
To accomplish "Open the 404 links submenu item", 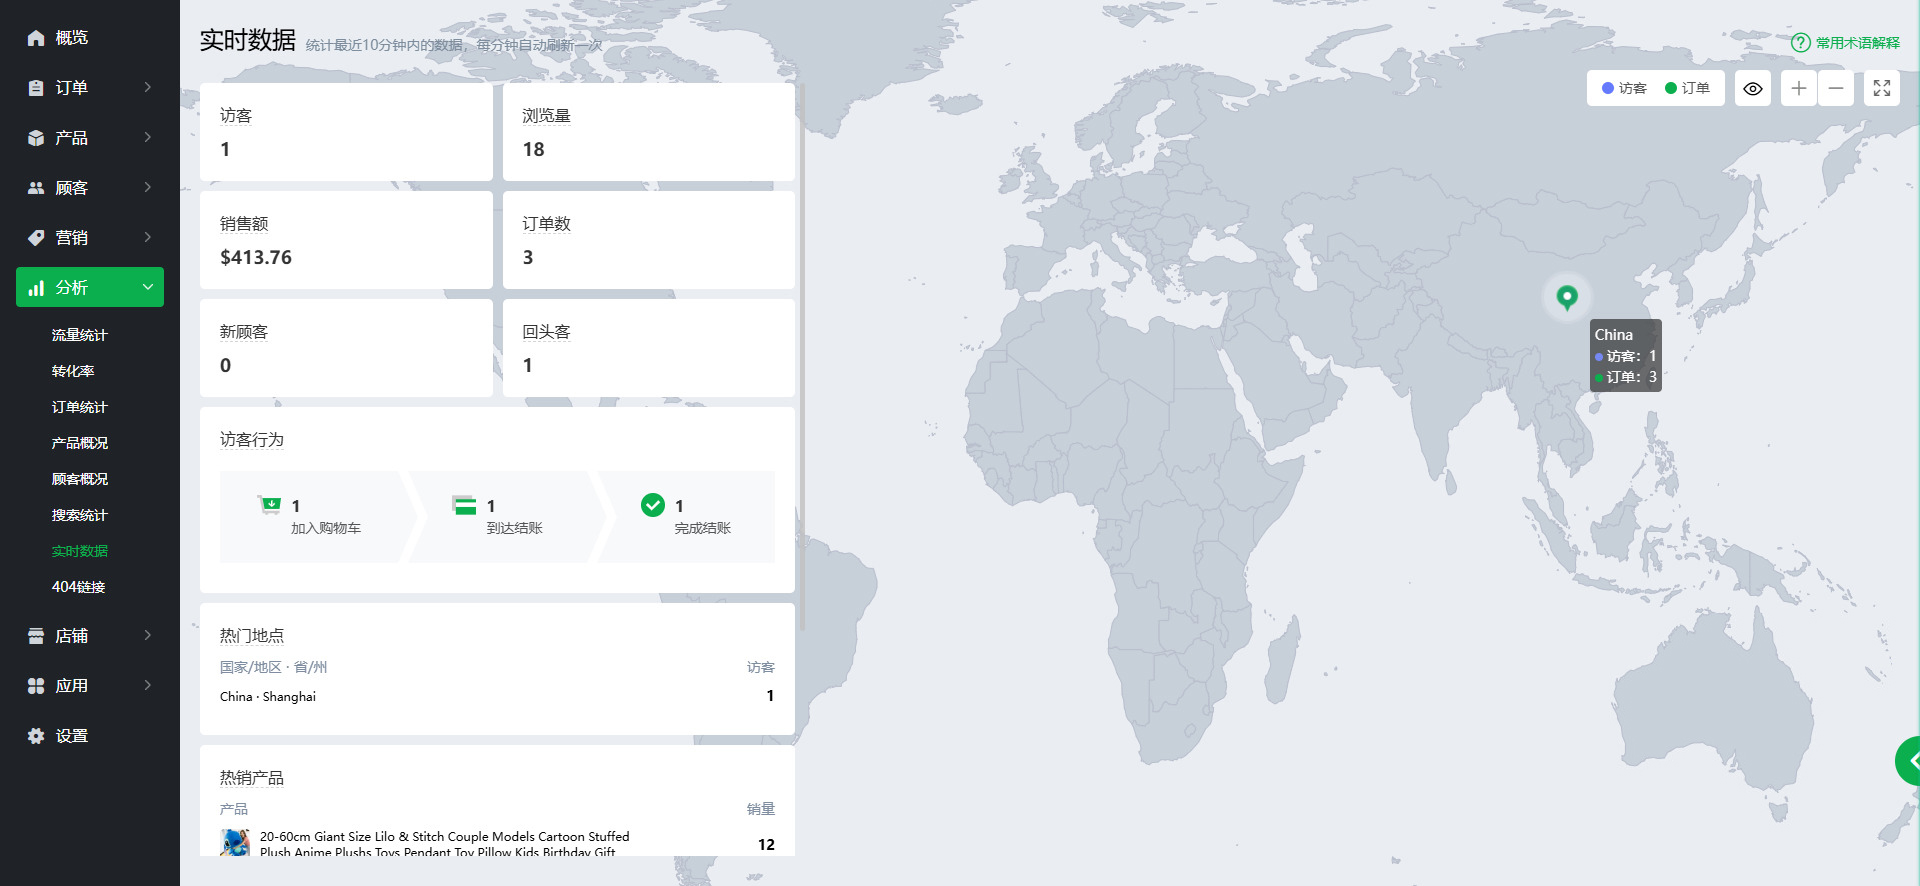I will tap(78, 587).
